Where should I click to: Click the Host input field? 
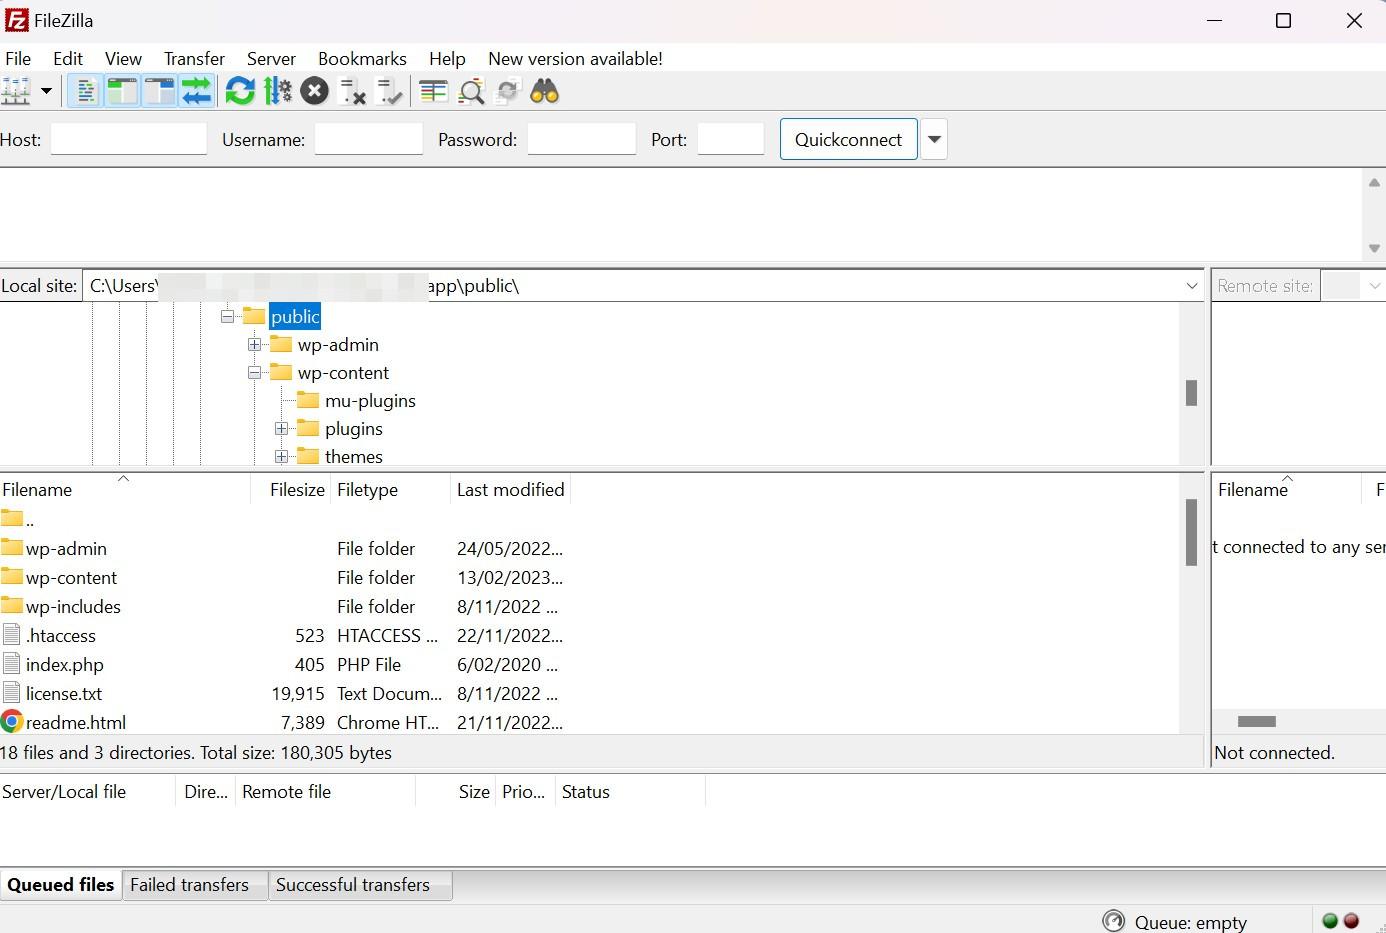point(128,139)
